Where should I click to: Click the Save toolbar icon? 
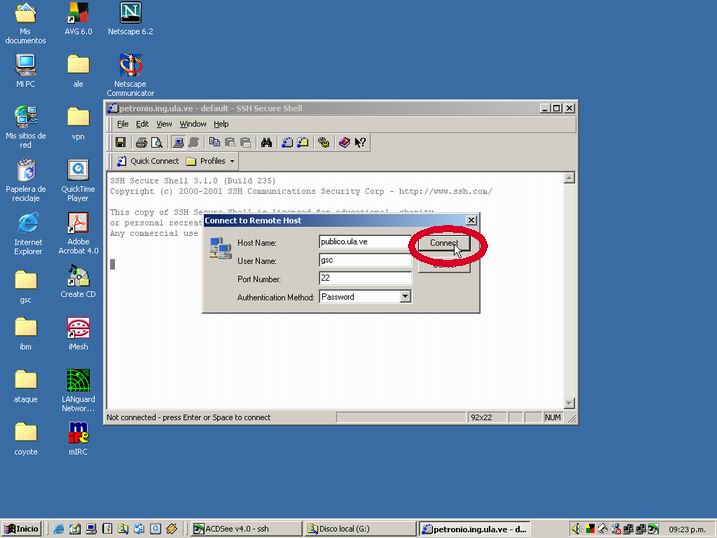point(120,143)
